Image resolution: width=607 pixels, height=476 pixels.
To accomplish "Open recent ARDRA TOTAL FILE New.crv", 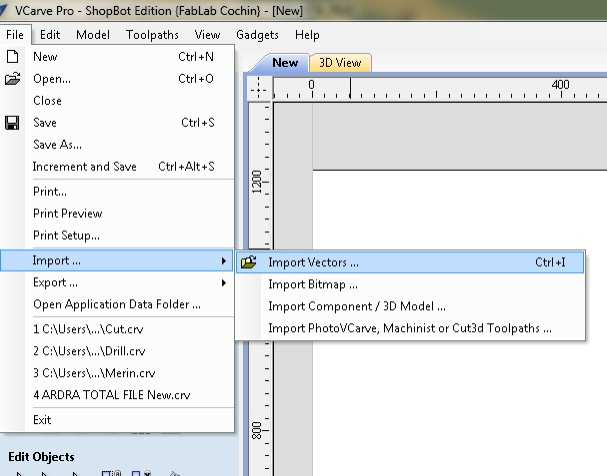I will 117,395.
